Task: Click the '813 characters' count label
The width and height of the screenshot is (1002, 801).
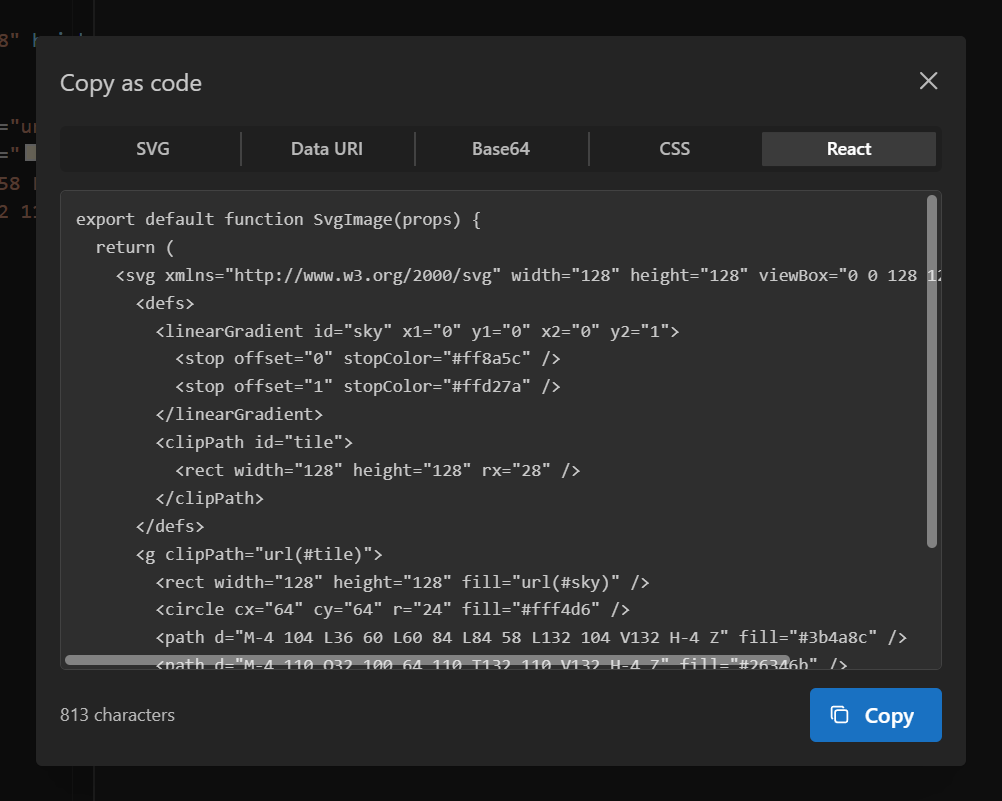Action: [x=117, y=715]
